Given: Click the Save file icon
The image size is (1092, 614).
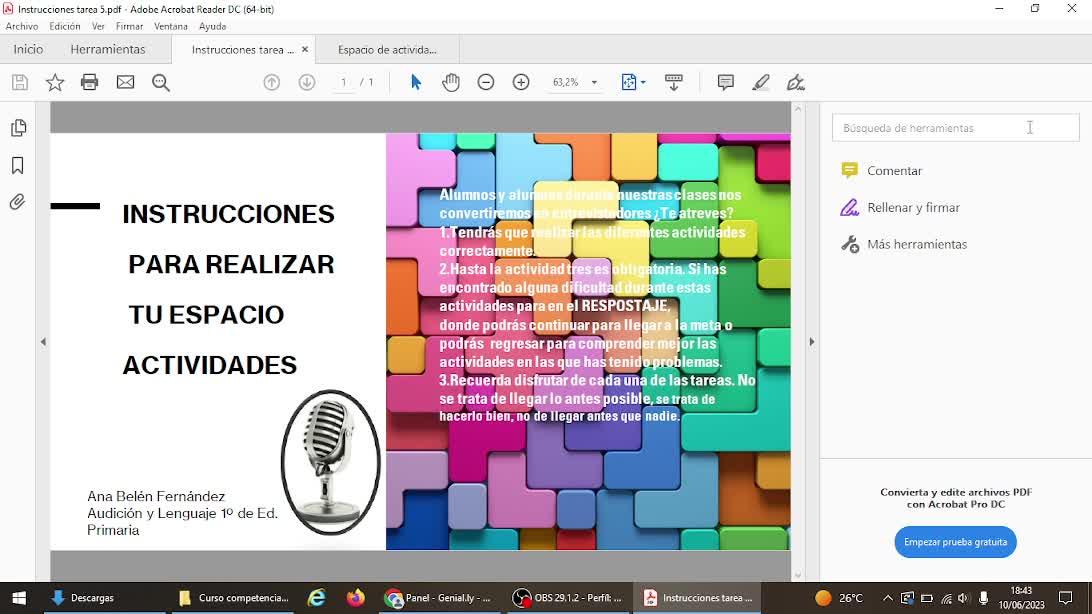Looking at the screenshot, I should [19, 83].
